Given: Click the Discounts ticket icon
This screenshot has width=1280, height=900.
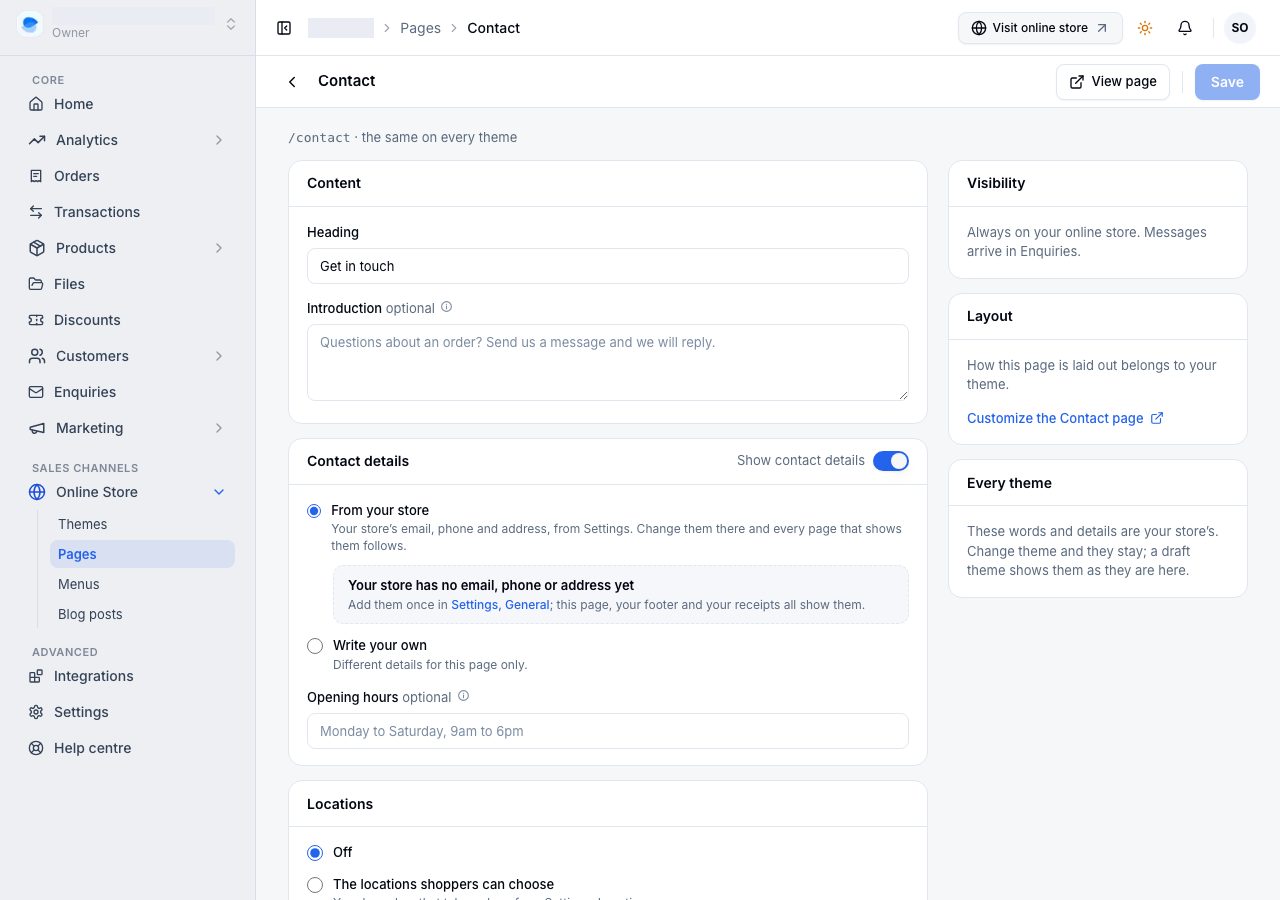Looking at the screenshot, I should 36,320.
